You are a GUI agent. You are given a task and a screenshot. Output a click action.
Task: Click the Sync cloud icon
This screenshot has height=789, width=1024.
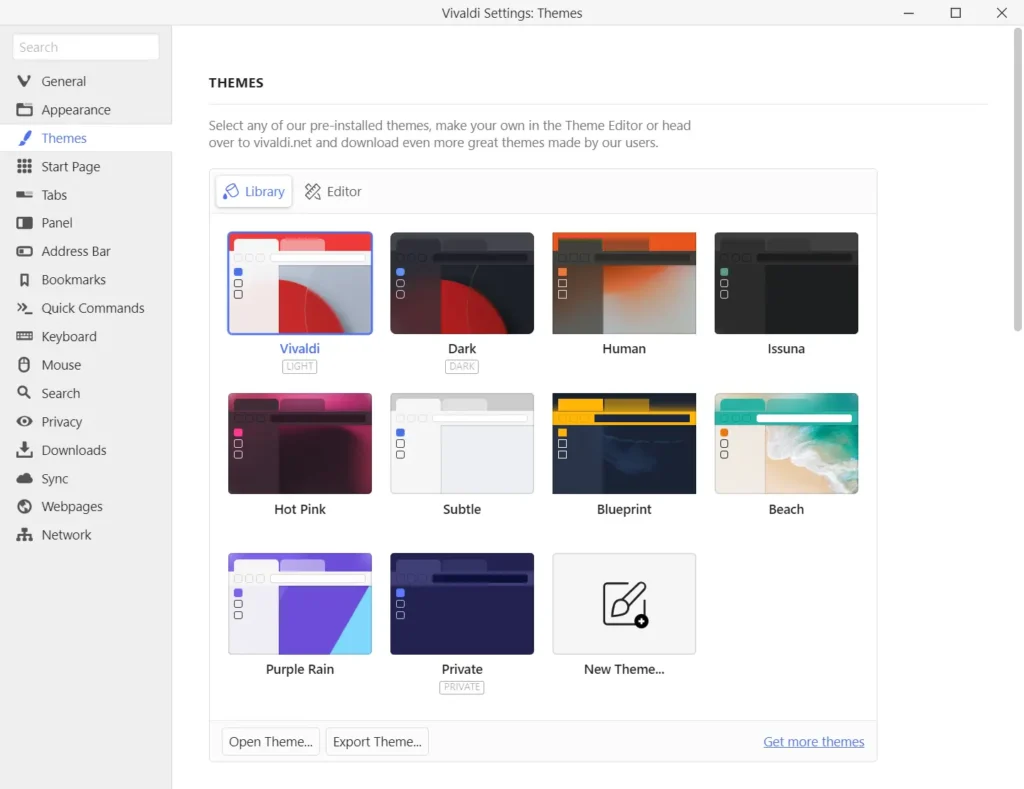24,478
